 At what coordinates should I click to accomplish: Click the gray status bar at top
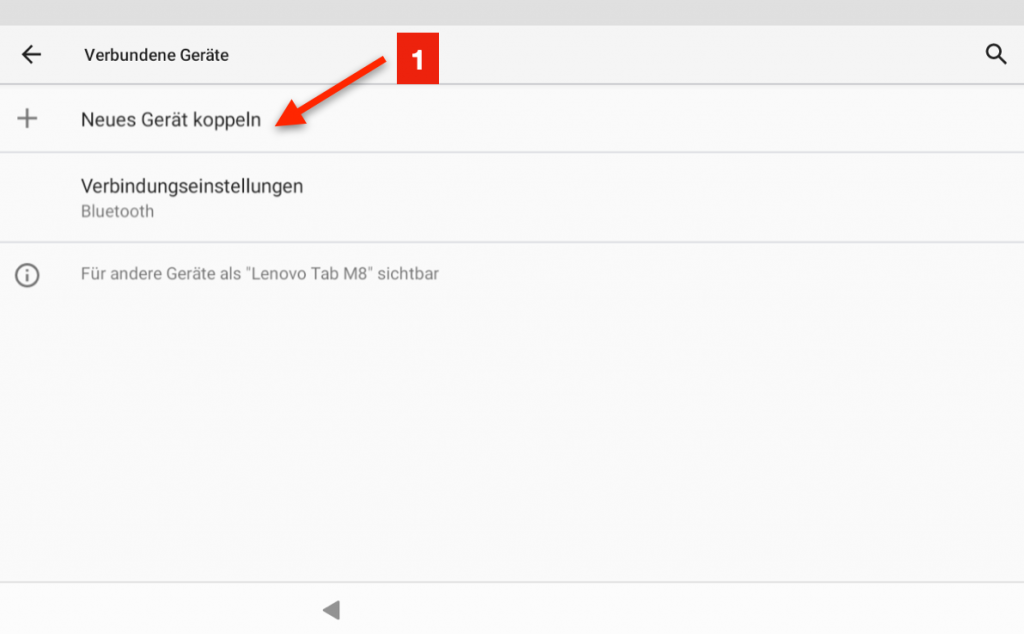pos(512,12)
